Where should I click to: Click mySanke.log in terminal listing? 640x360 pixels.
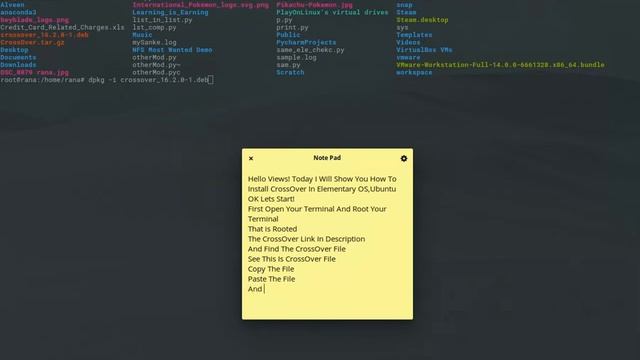[154, 42]
